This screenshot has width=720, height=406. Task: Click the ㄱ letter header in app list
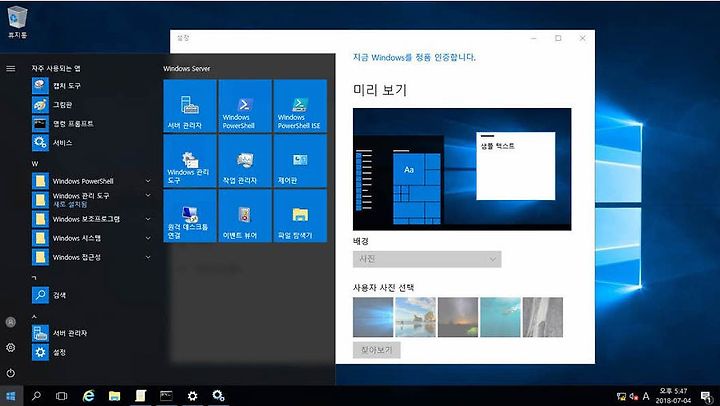tap(34, 277)
